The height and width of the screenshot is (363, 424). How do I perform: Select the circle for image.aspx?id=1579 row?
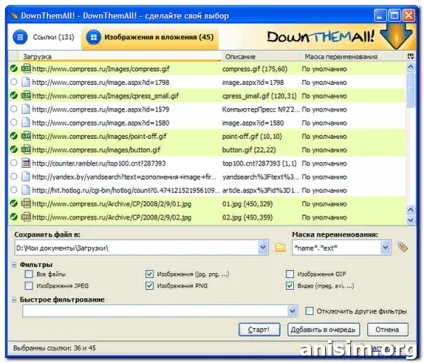coord(14,109)
